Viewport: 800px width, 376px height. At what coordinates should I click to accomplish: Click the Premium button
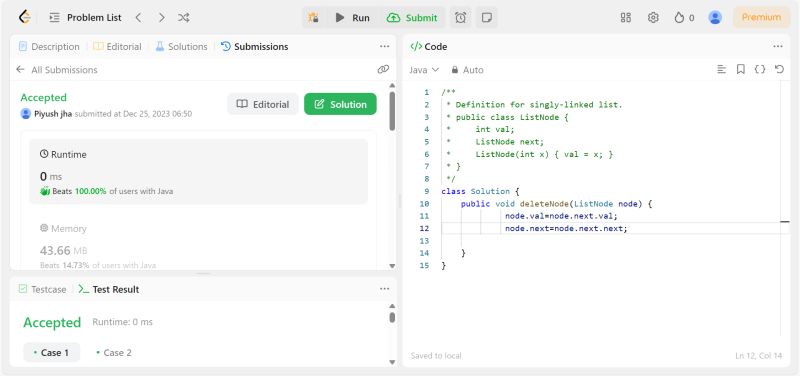pyautogui.click(x=761, y=17)
